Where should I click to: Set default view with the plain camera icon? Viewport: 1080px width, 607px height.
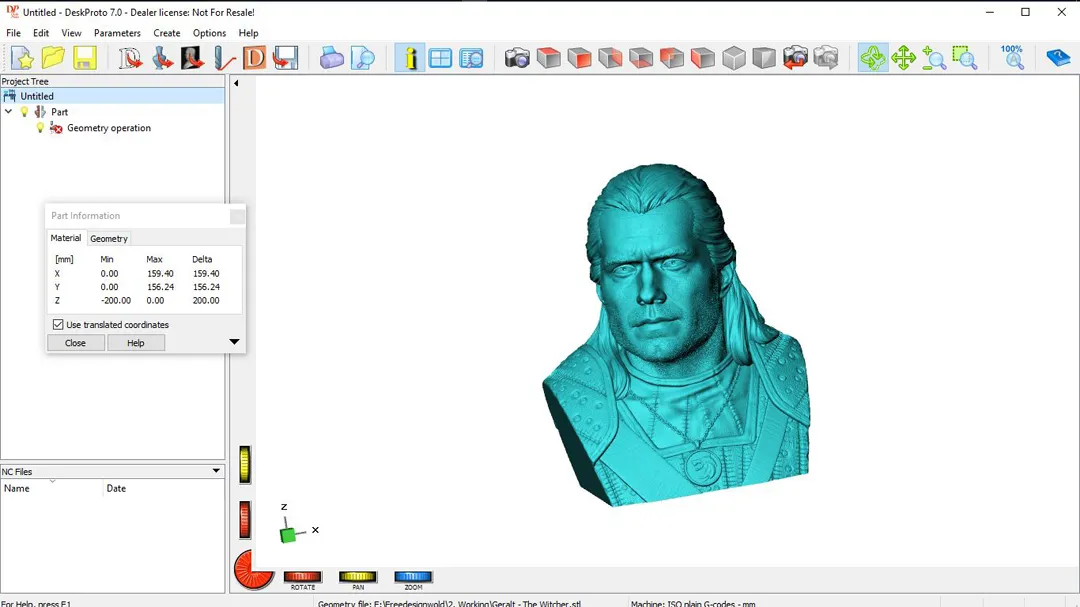click(x=517, y=58)
